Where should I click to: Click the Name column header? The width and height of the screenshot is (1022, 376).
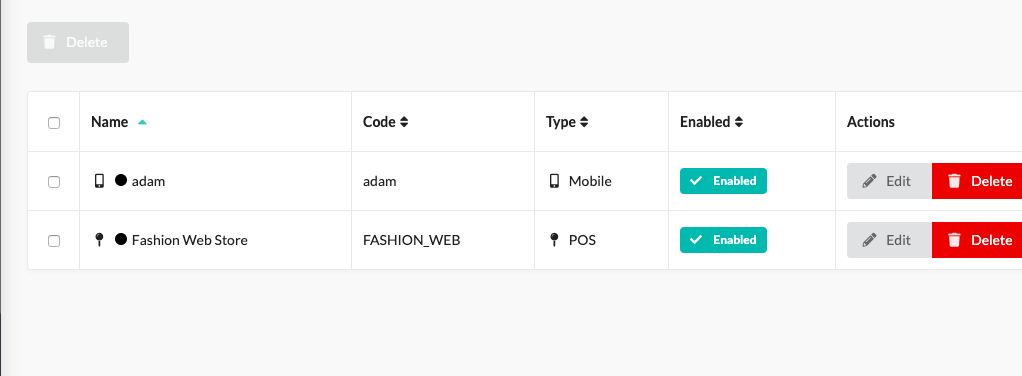[110, 122]
